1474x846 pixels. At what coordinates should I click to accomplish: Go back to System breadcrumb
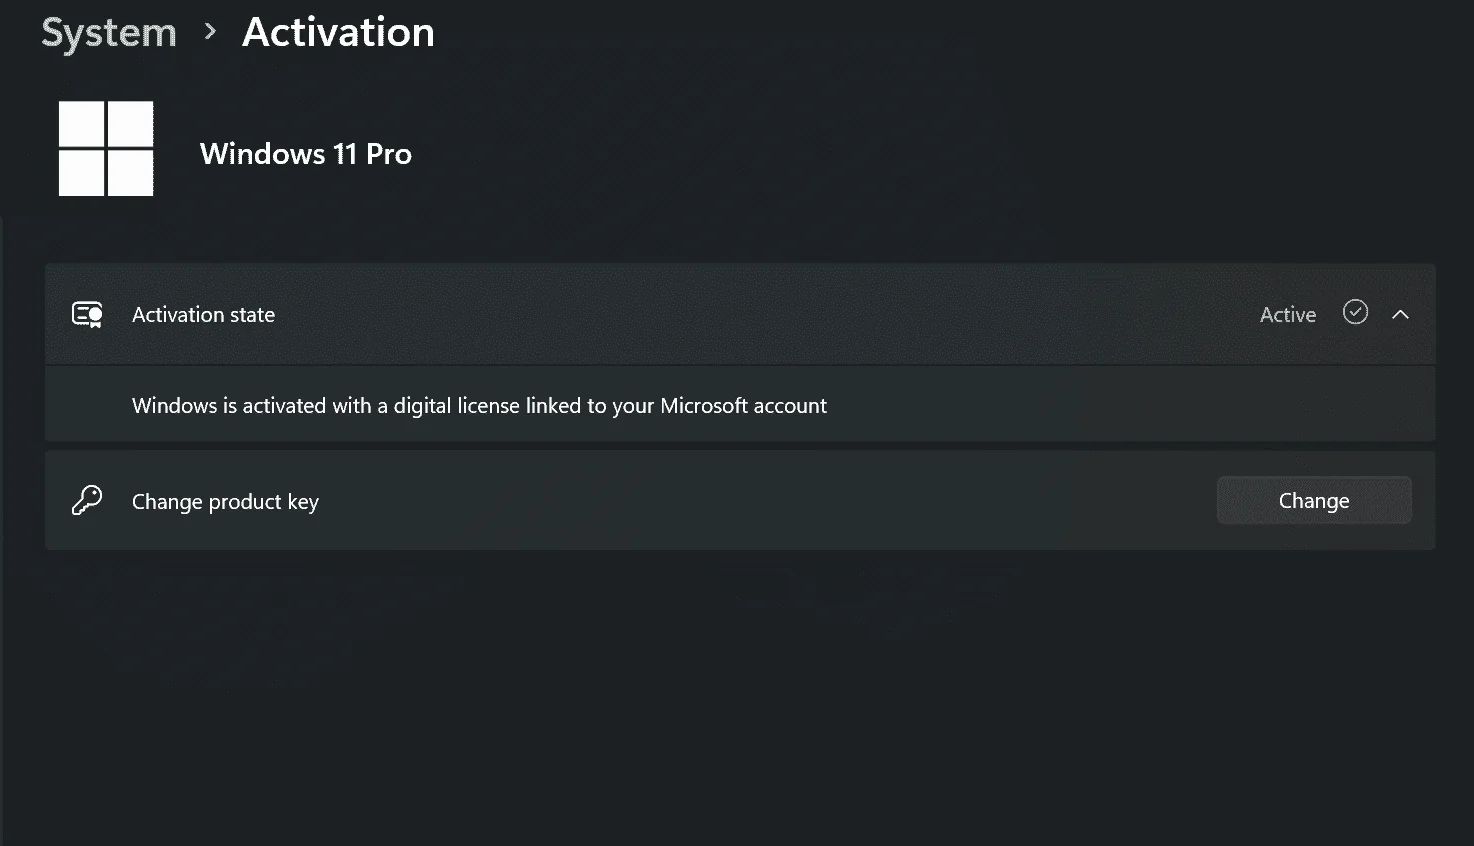[109, 33]
